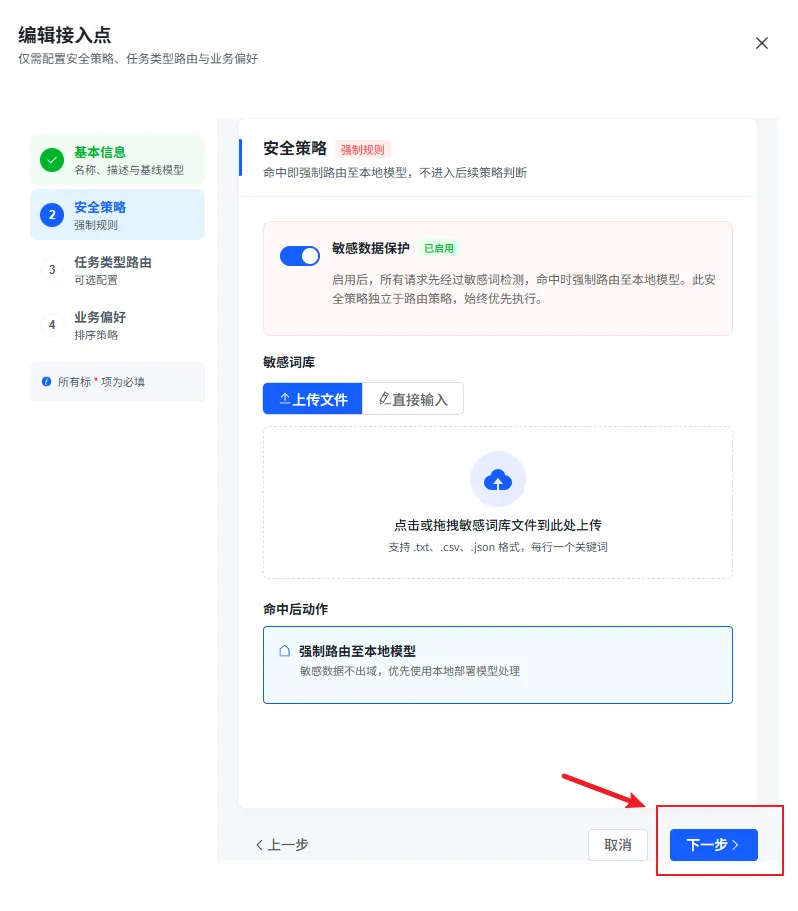Screen dimensions: 798x911
Task: Click the step 3 number circle
Action: [52, 270]
